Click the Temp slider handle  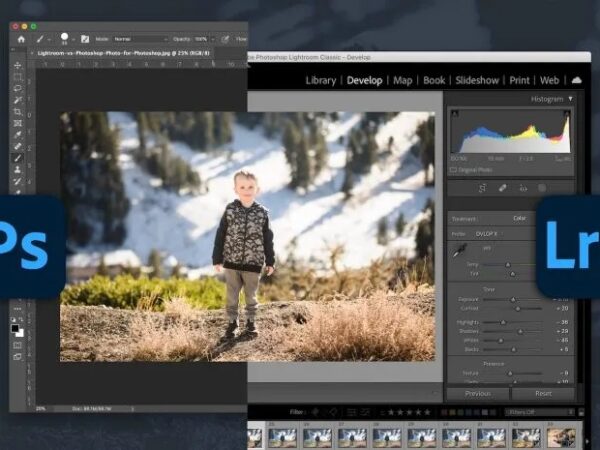click(x=508, y=264)
